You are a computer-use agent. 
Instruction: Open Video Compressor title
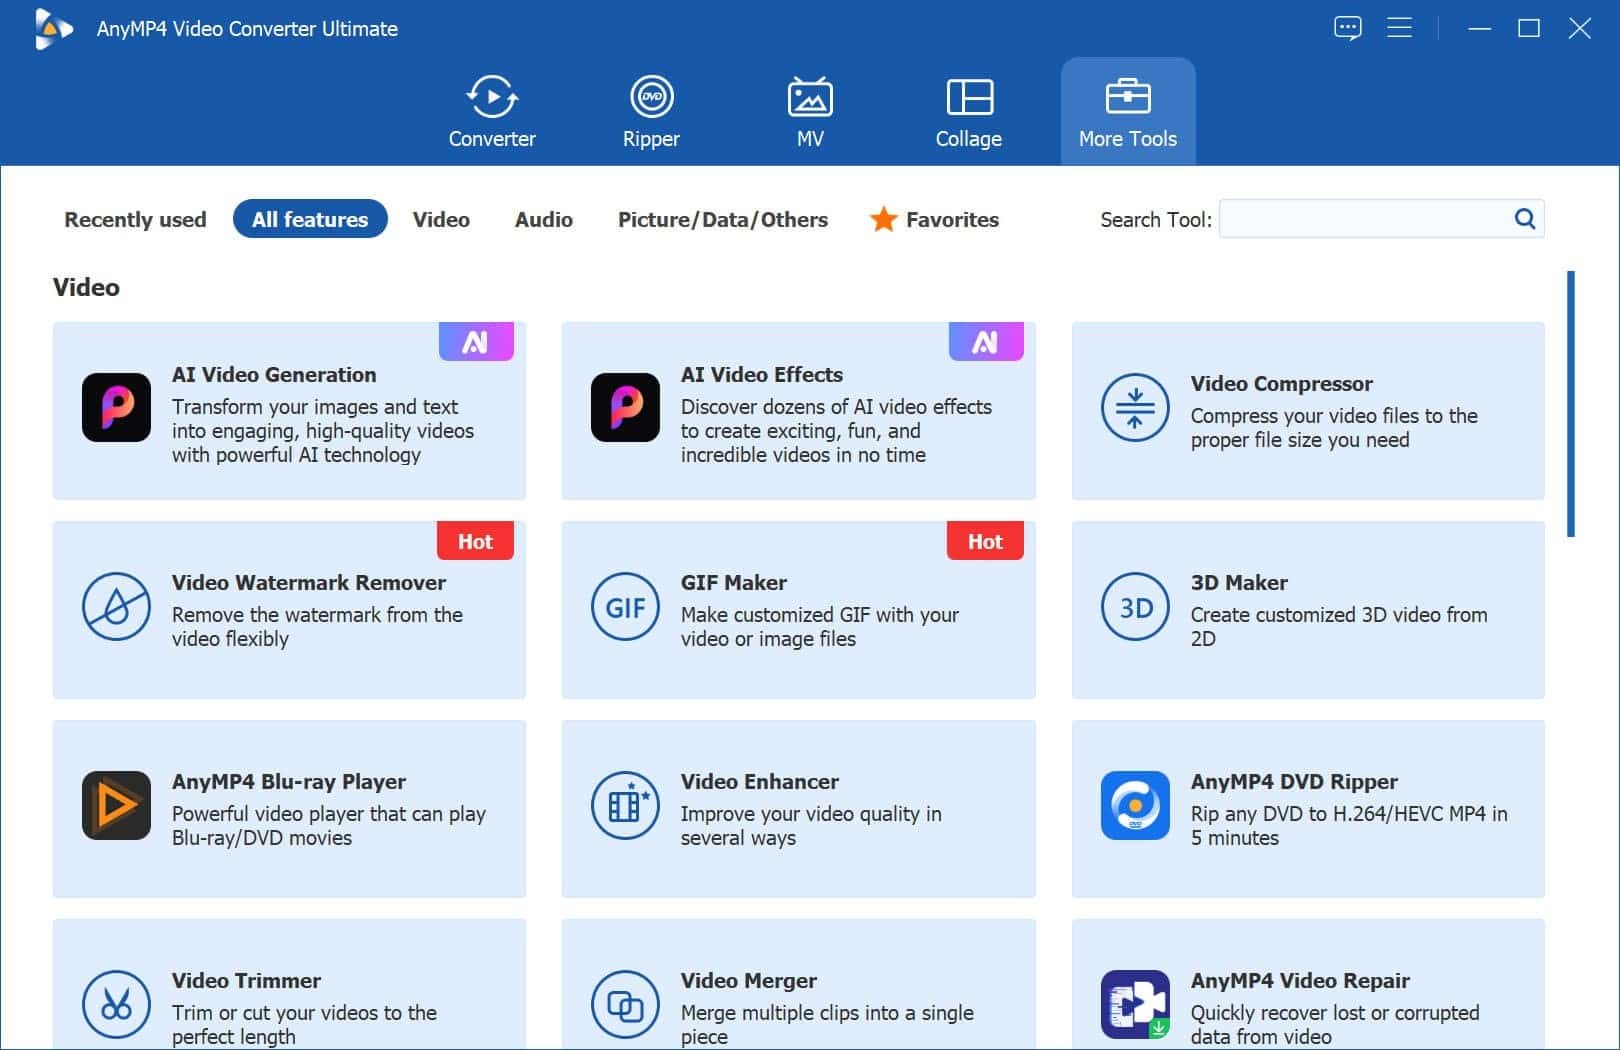click(1281, 383)
